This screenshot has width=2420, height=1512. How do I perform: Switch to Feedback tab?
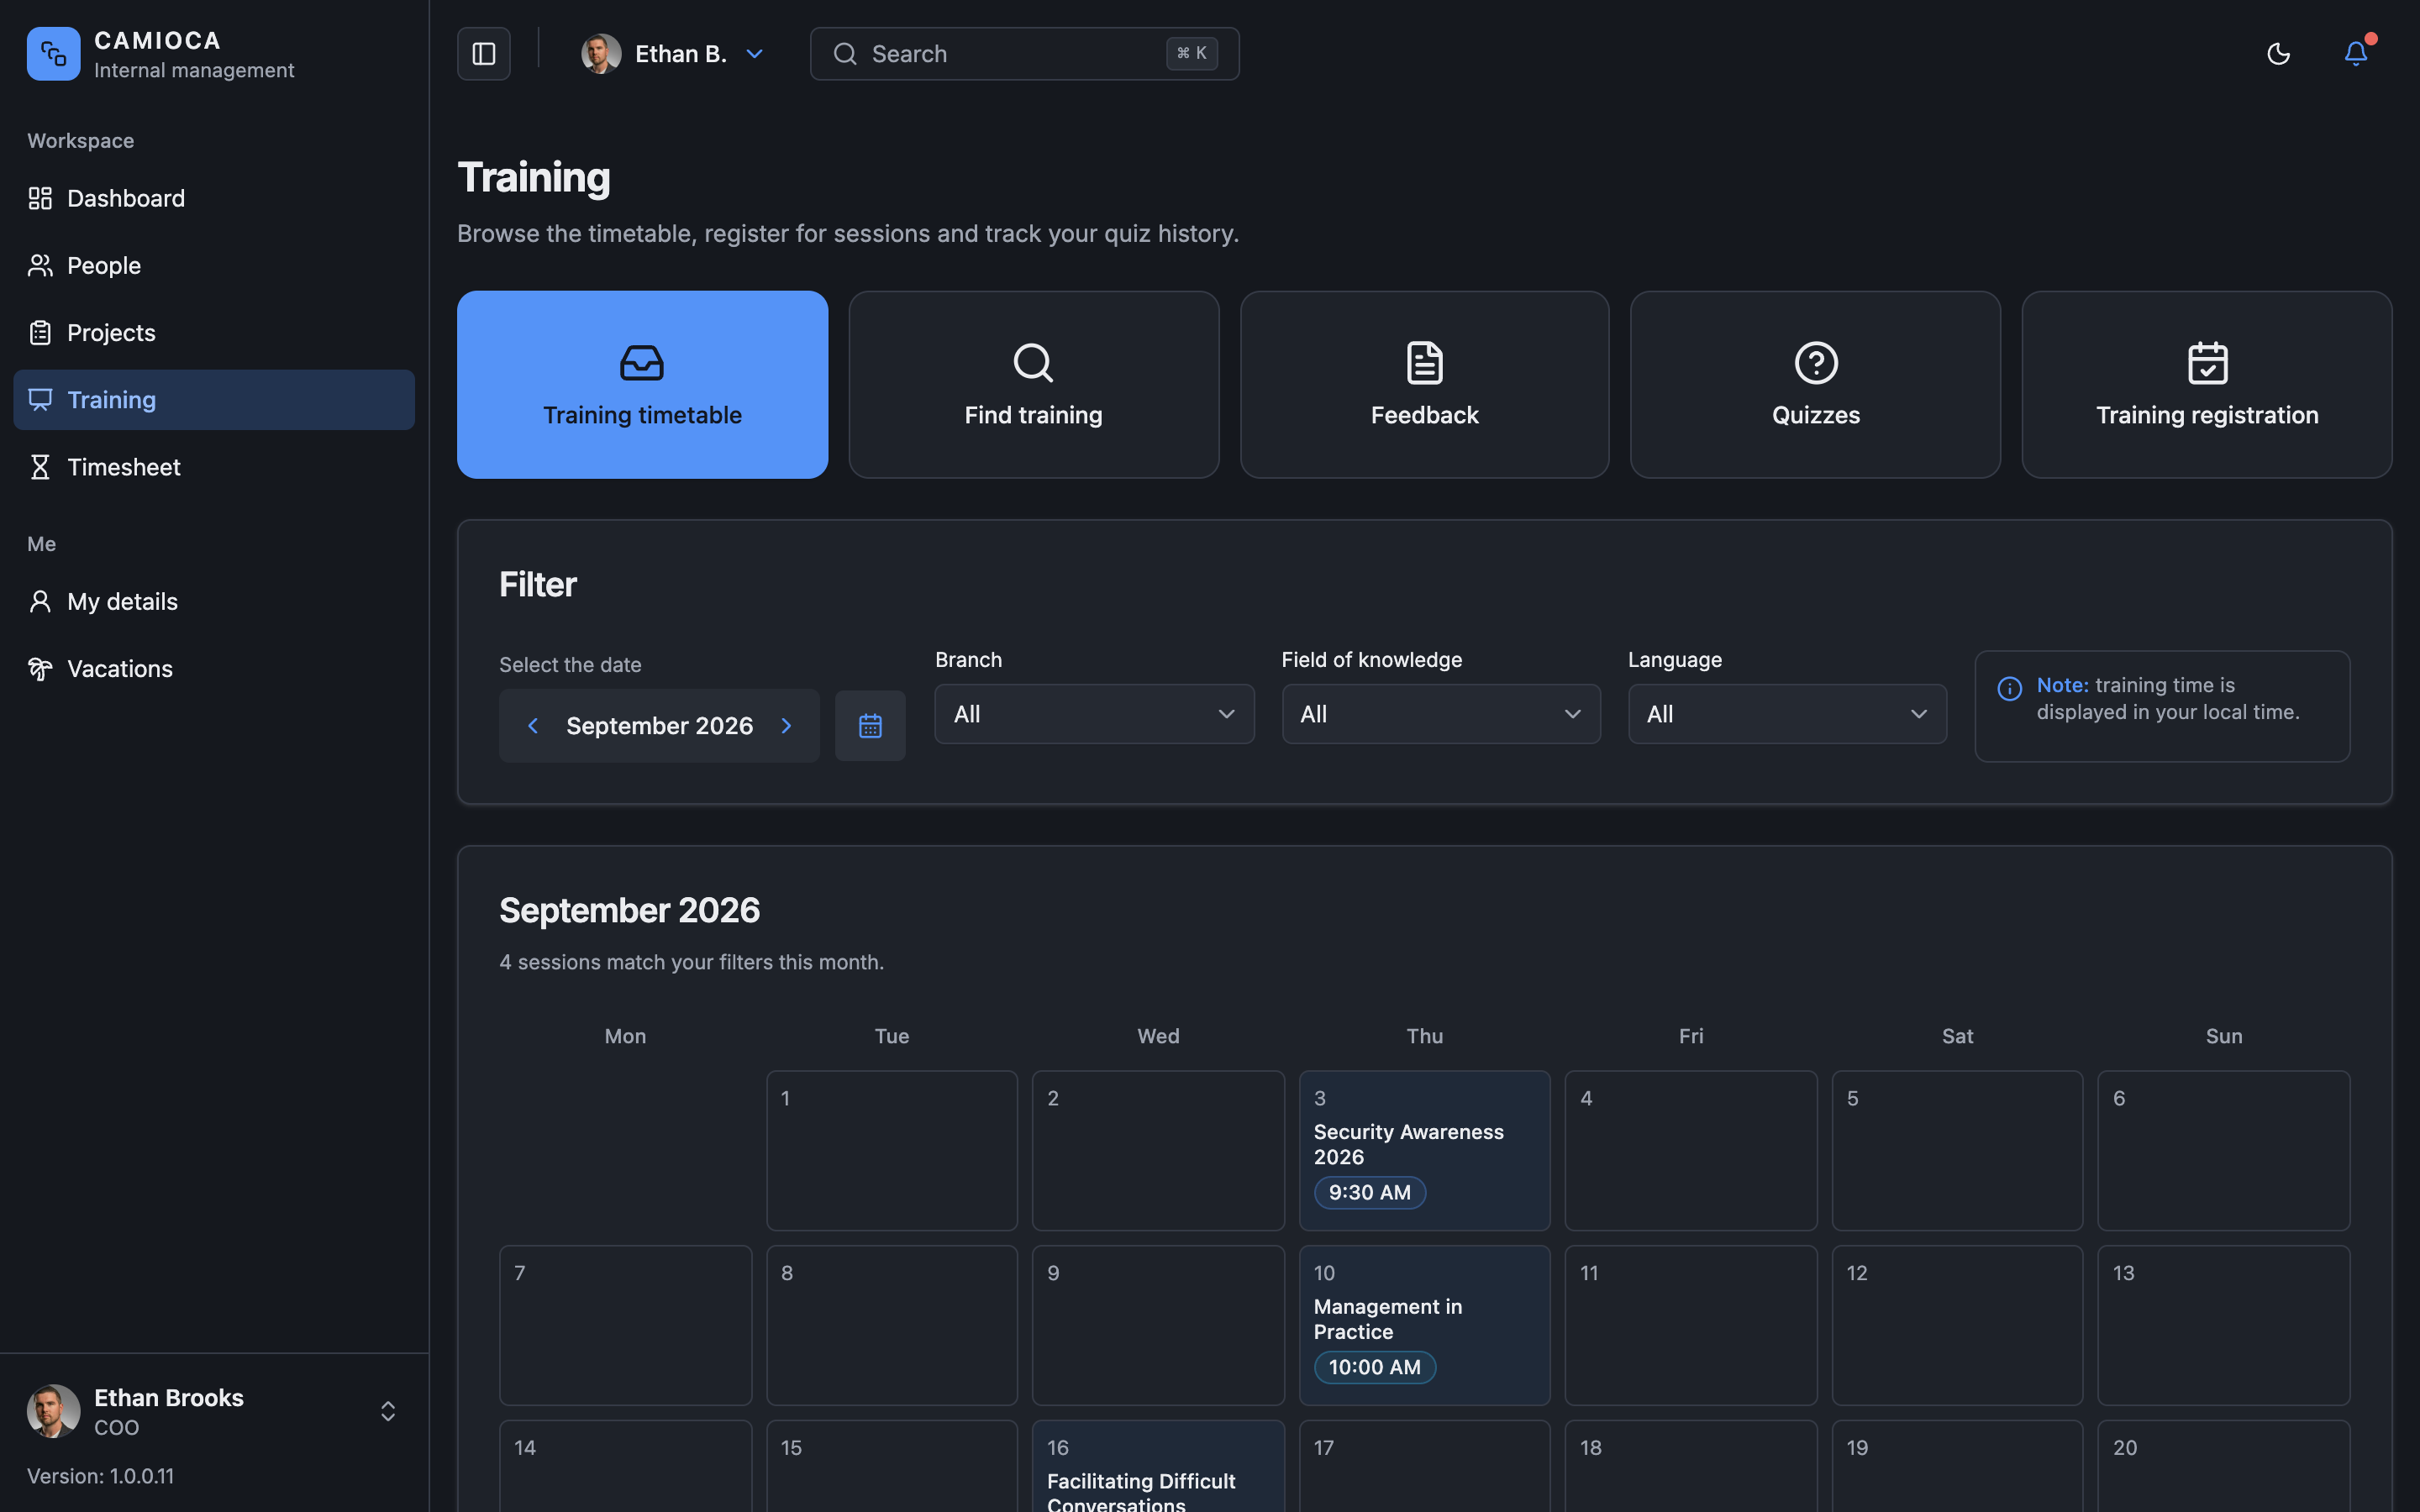(x=1425, y=385)
